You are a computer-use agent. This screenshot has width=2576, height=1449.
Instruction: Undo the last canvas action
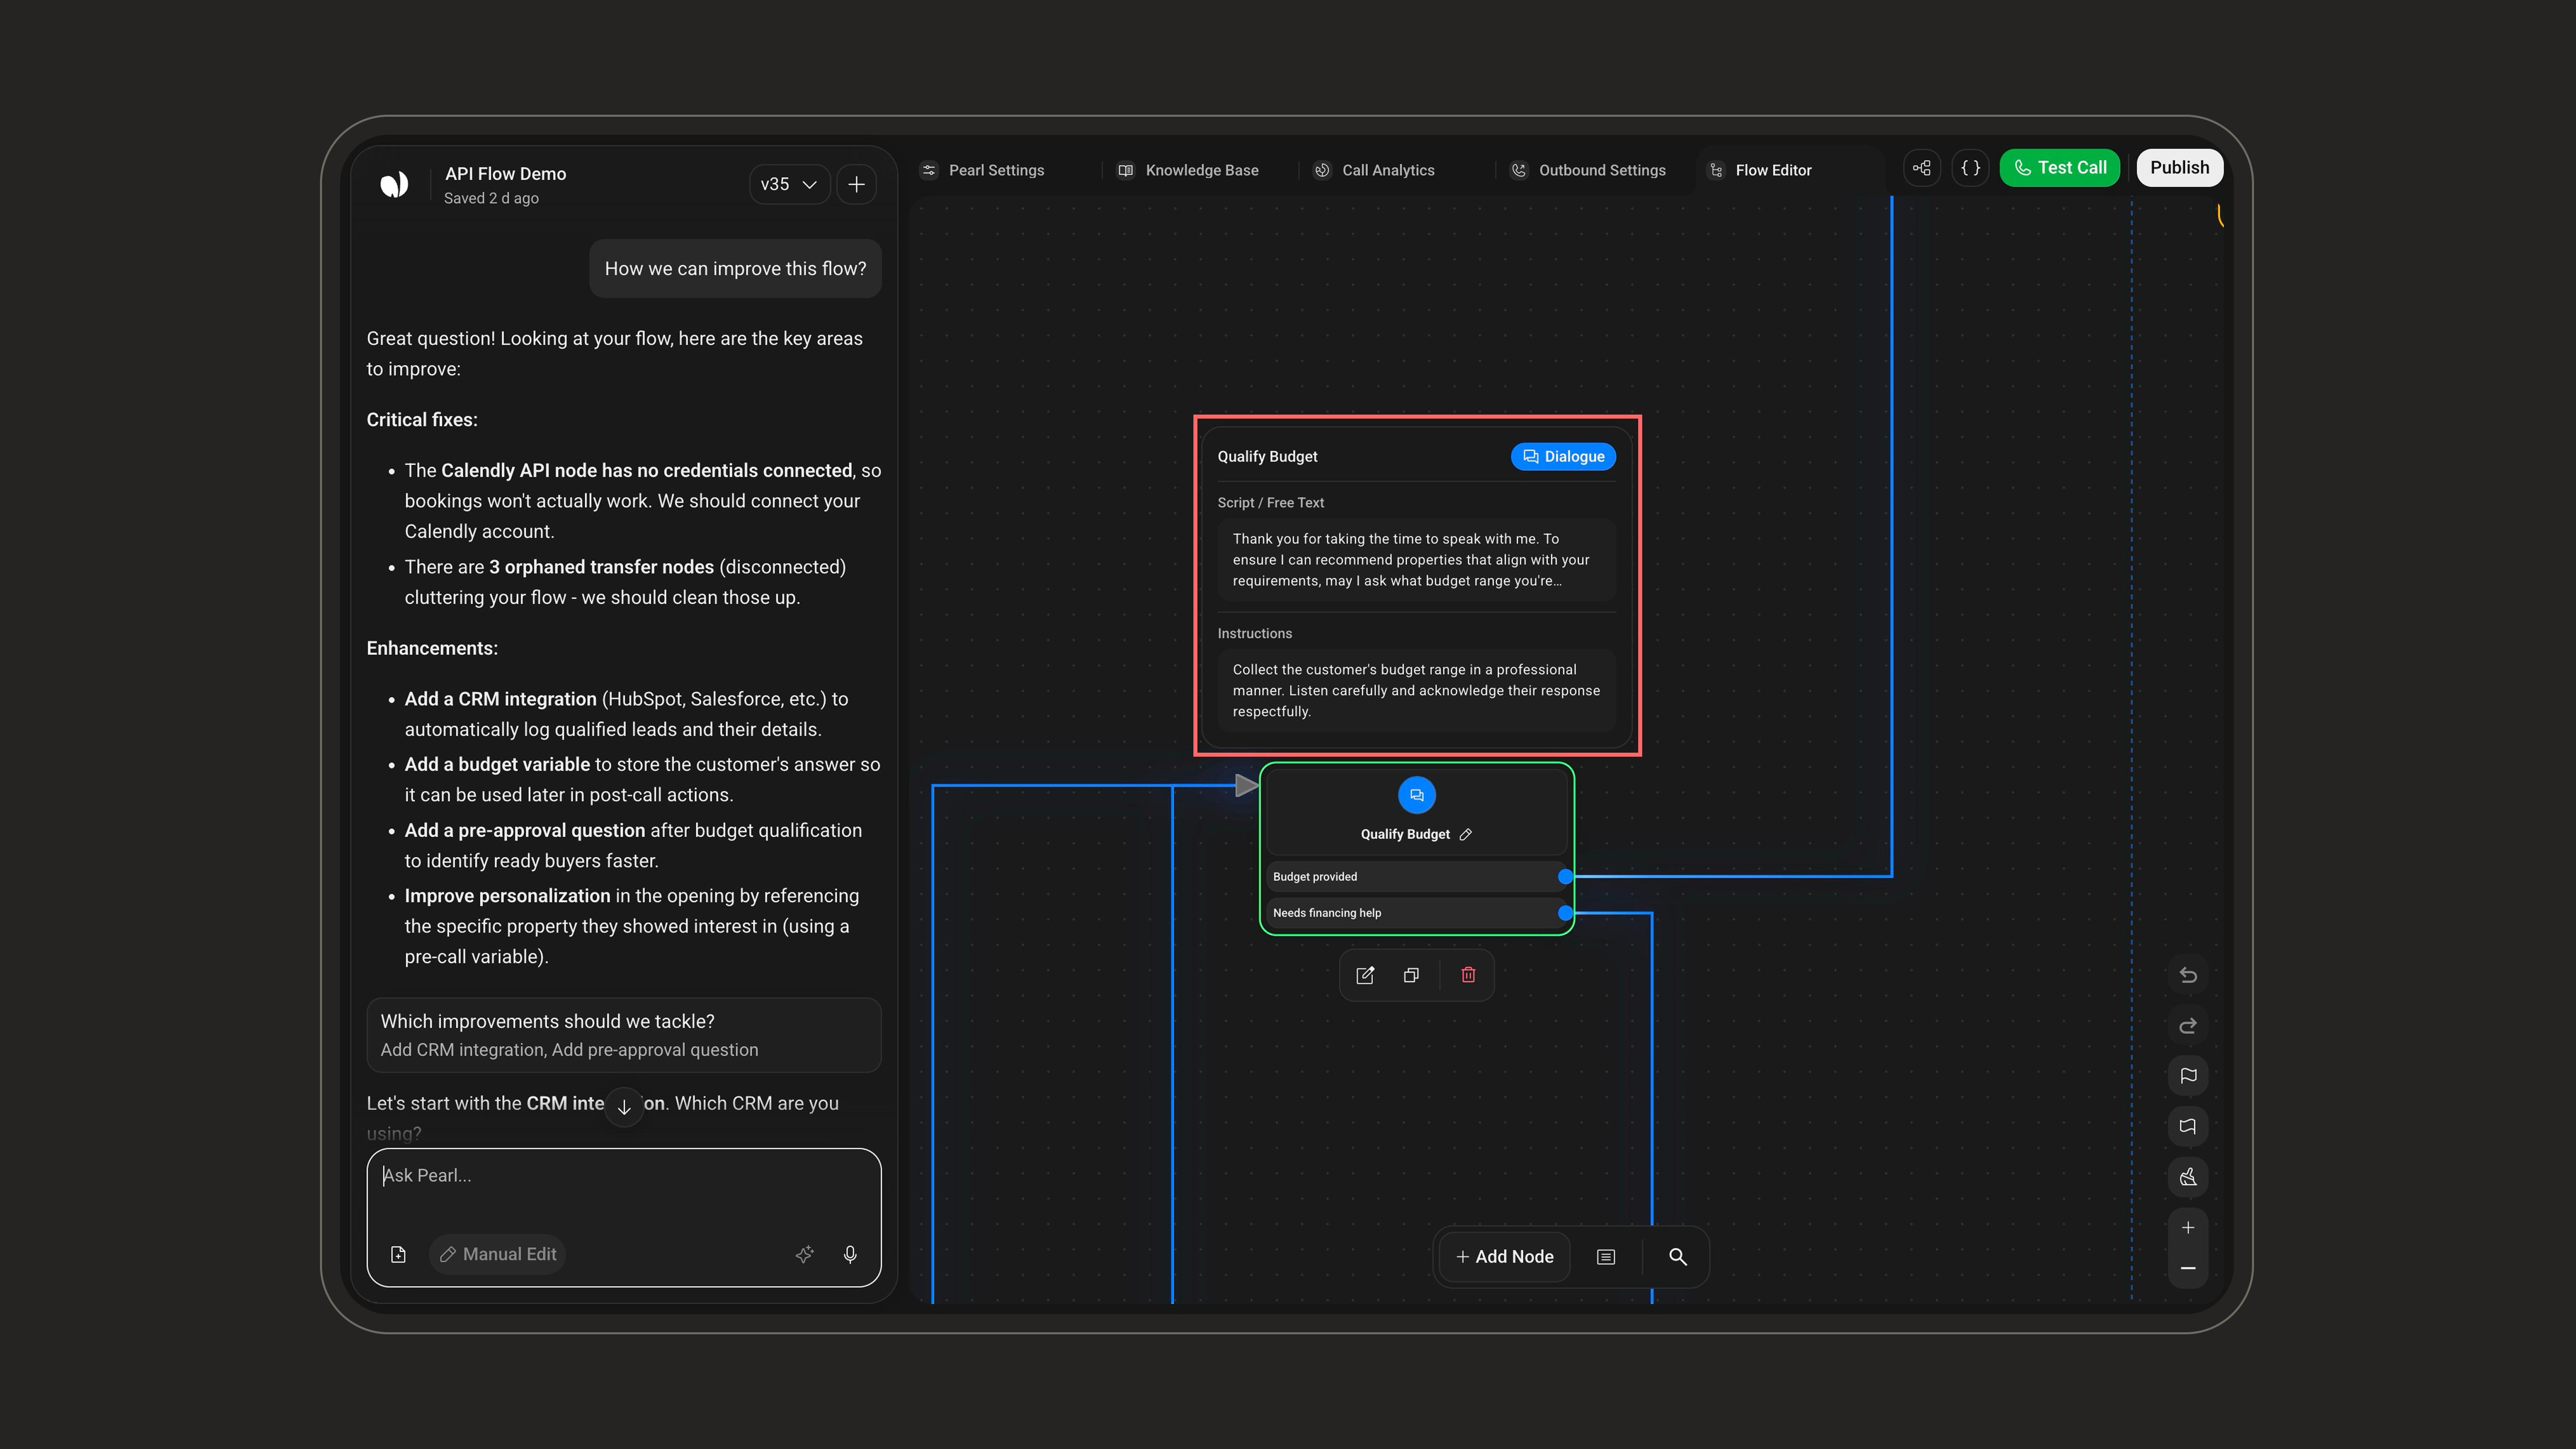tap(2188, 975)
